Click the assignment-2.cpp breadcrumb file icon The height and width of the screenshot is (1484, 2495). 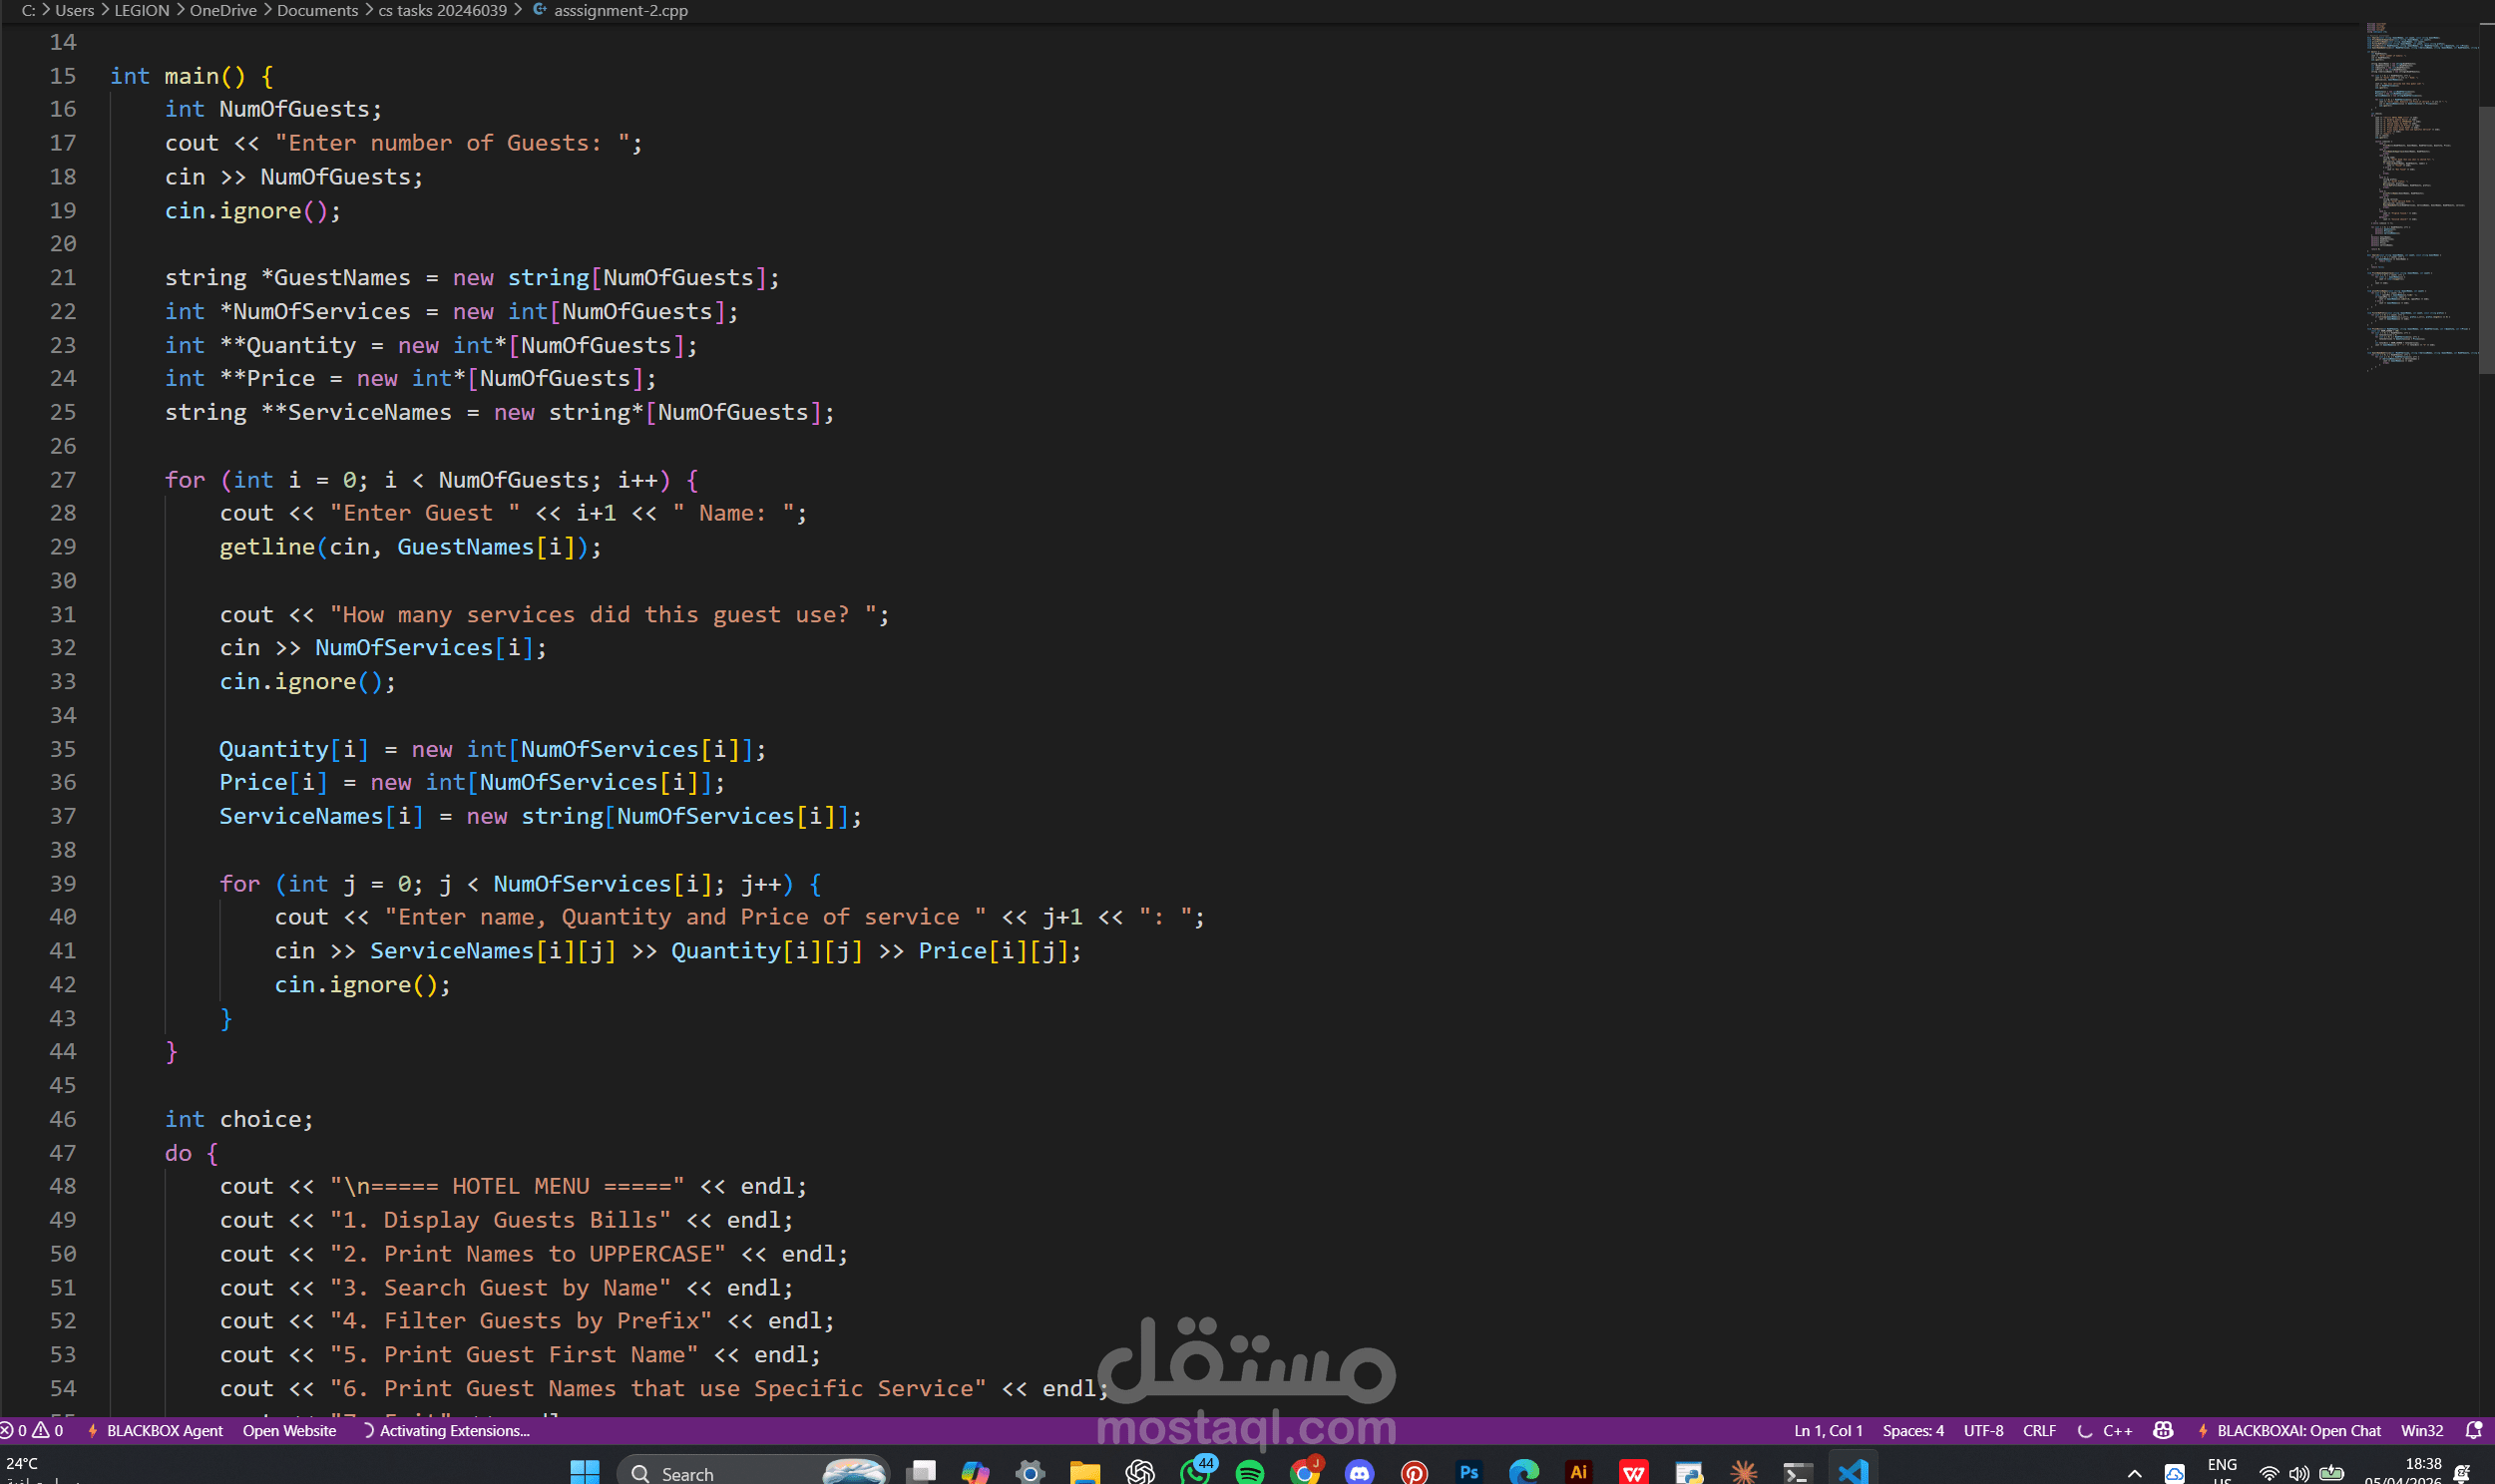point(540,10)
